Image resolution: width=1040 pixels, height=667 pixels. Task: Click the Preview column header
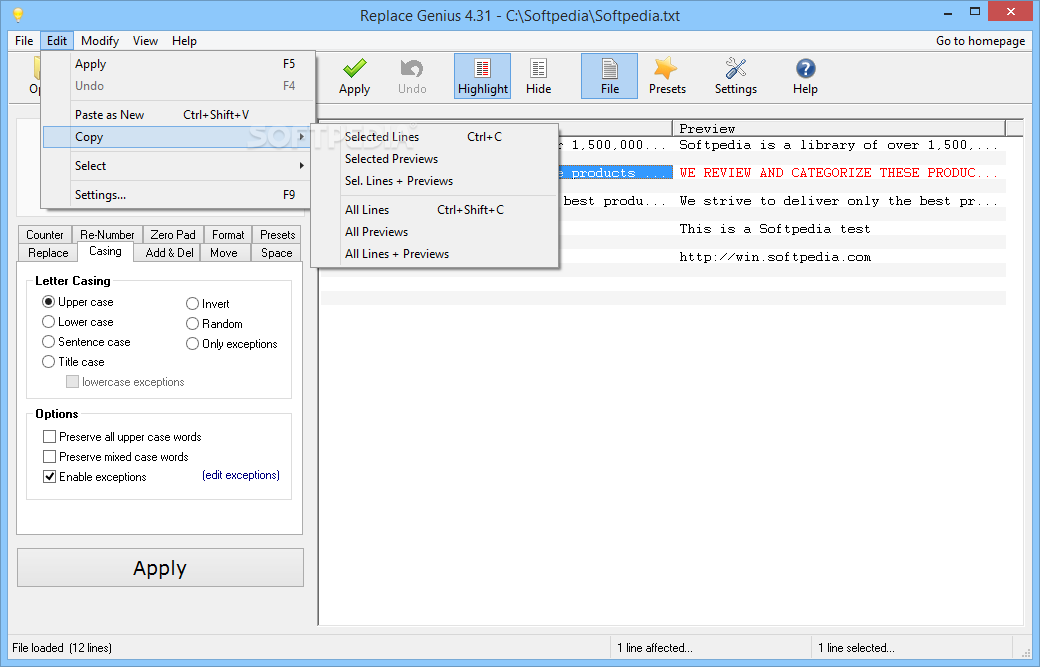[839, 128]
